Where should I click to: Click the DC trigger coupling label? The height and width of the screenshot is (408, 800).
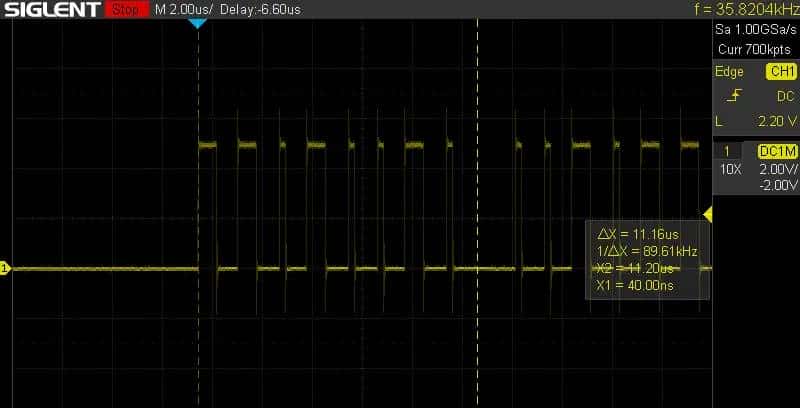(786, 96)
